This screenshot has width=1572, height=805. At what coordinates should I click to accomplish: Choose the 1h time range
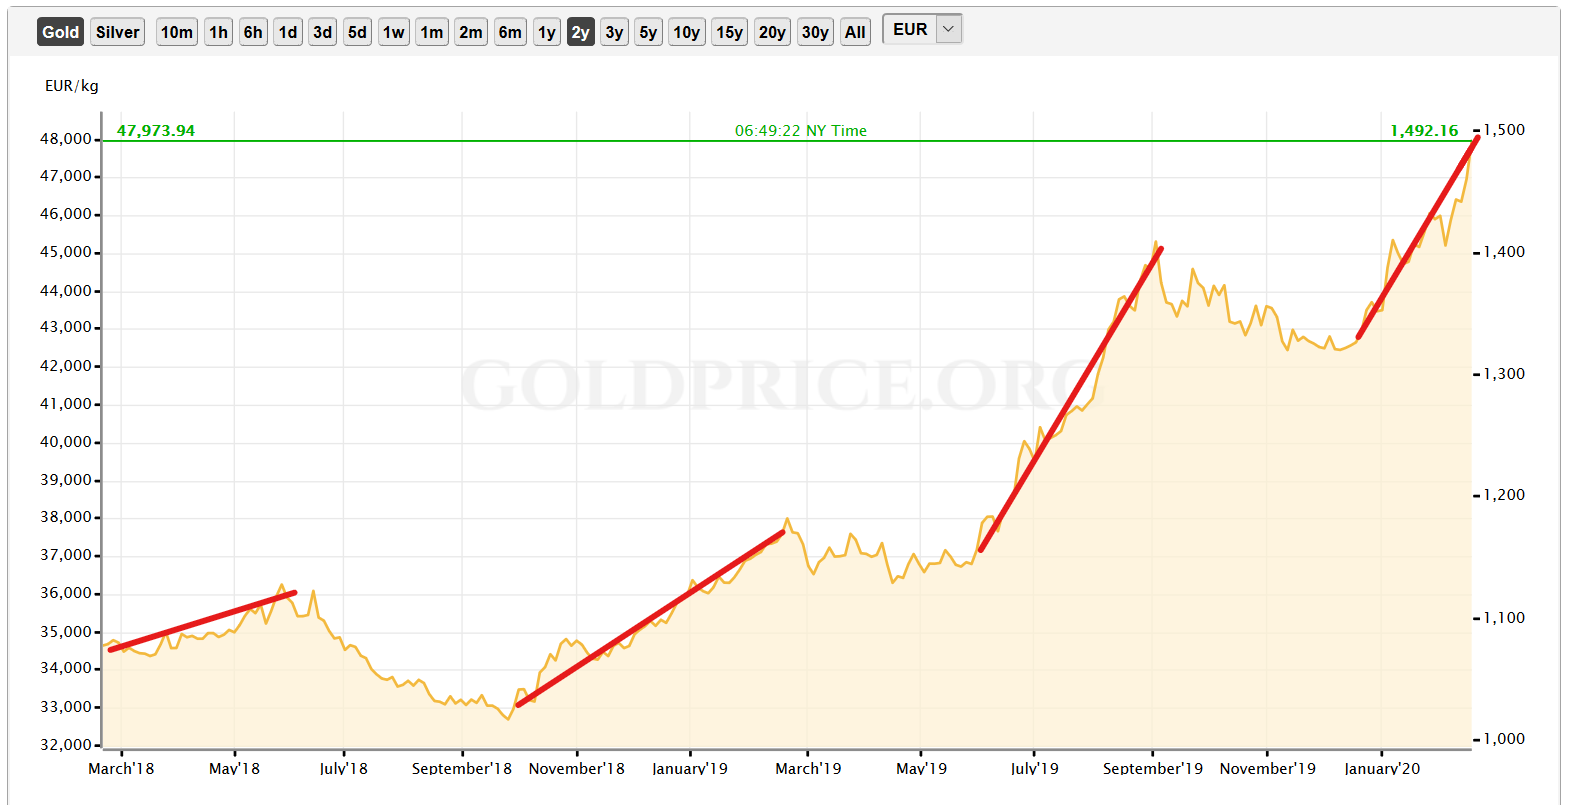(218, 32)
